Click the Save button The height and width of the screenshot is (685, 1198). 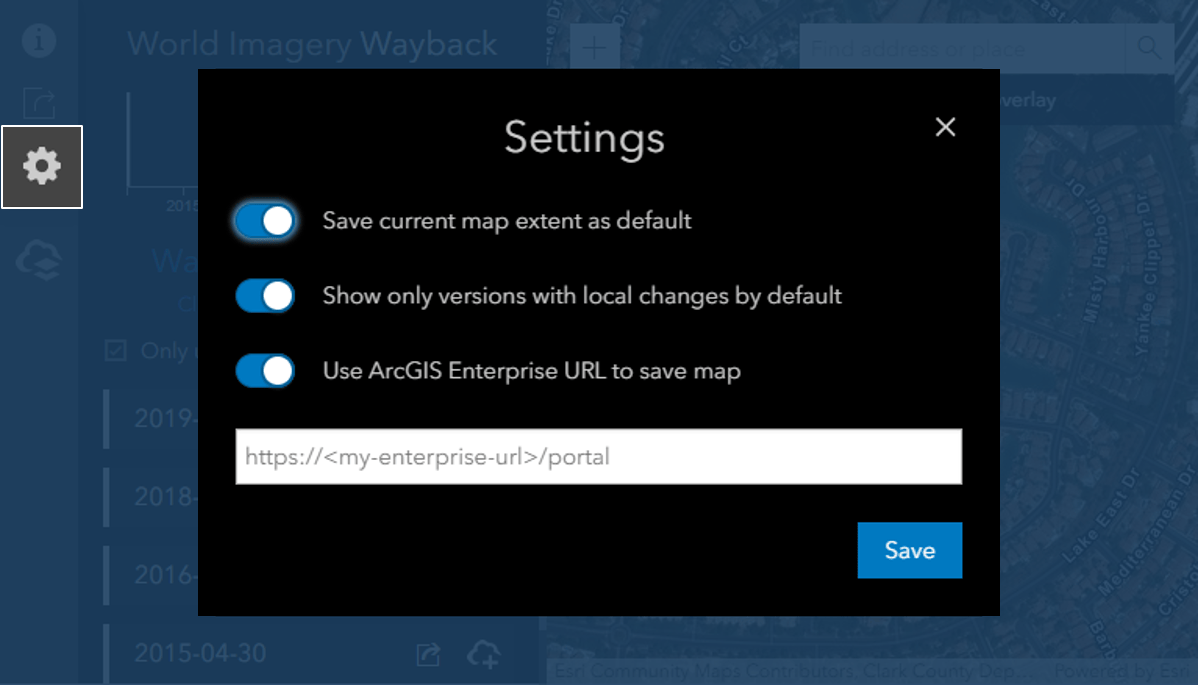tap(908, 550)
